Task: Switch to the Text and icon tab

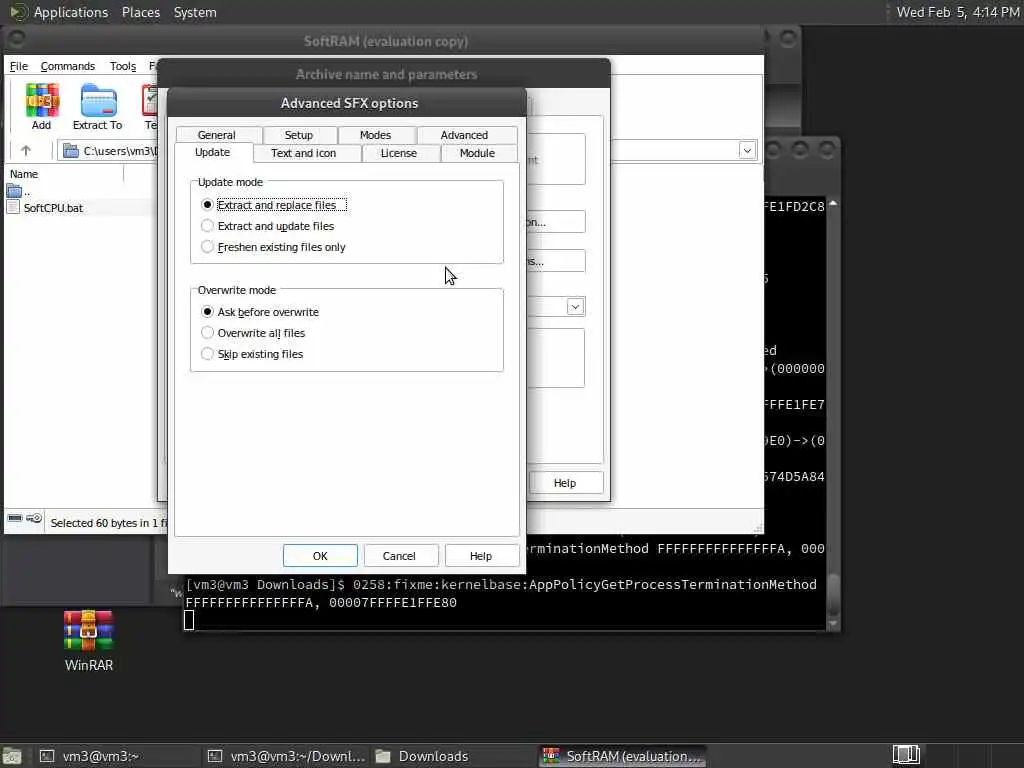Action: [x=304, y=153]
